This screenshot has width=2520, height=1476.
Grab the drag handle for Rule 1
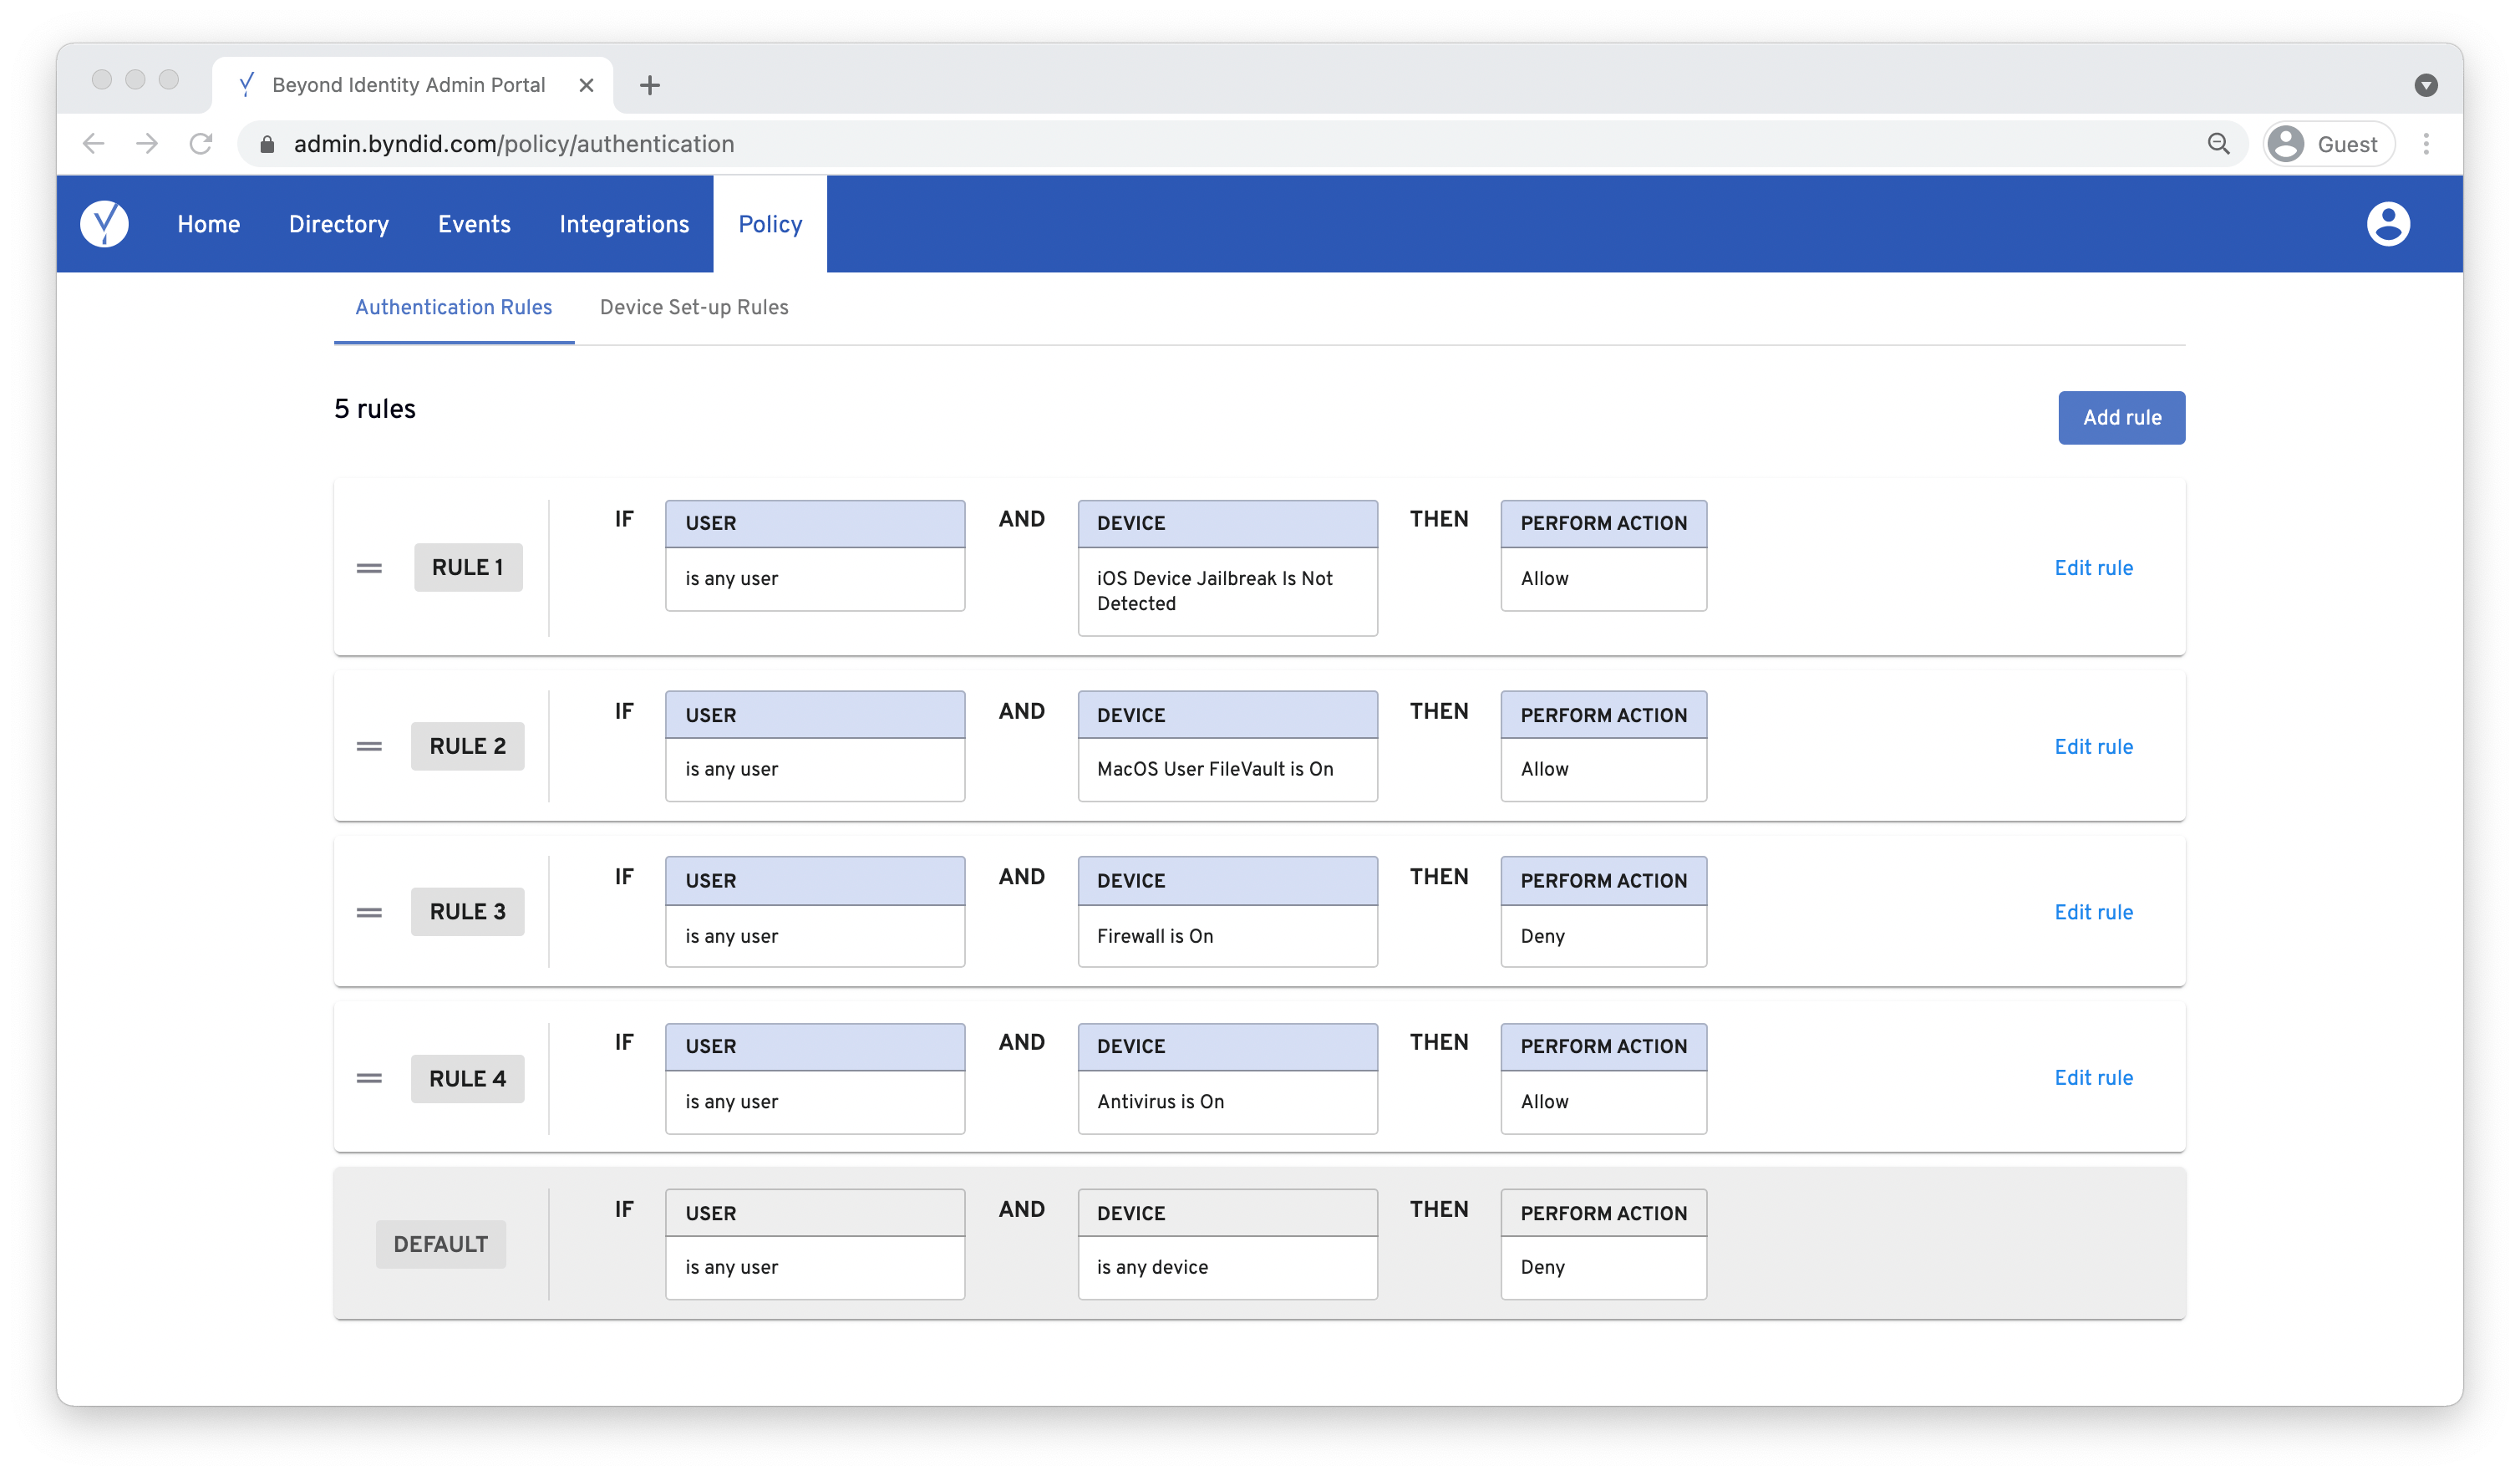pyautogui.click(x=369, y=568)
